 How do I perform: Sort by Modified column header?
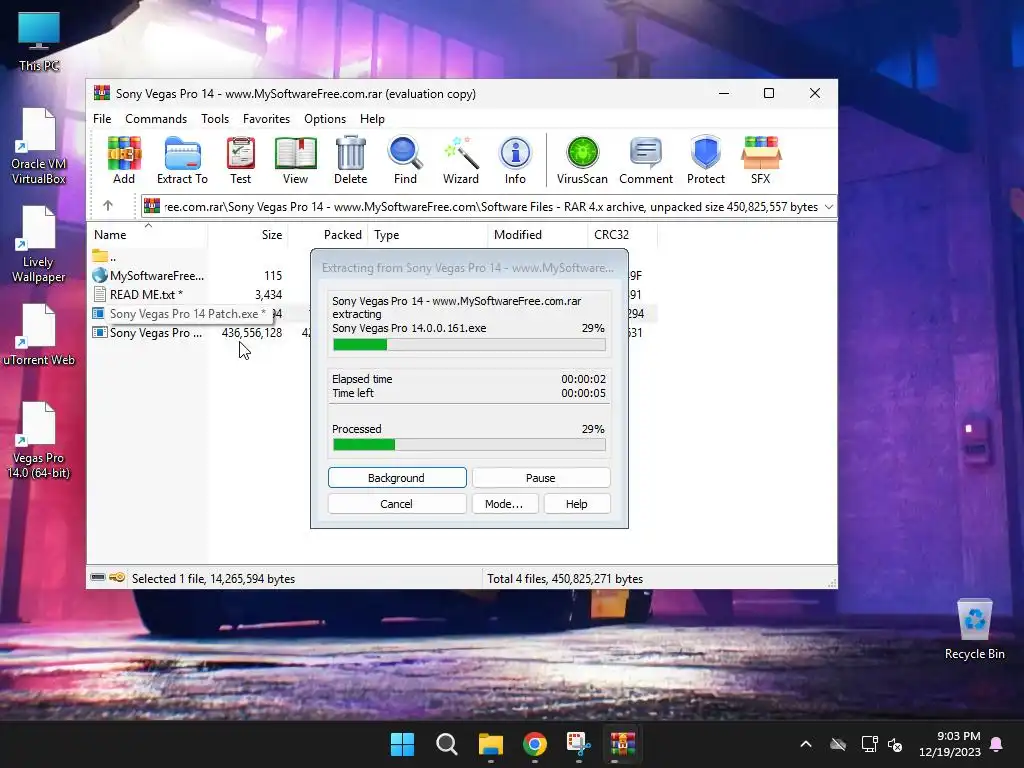537,234
